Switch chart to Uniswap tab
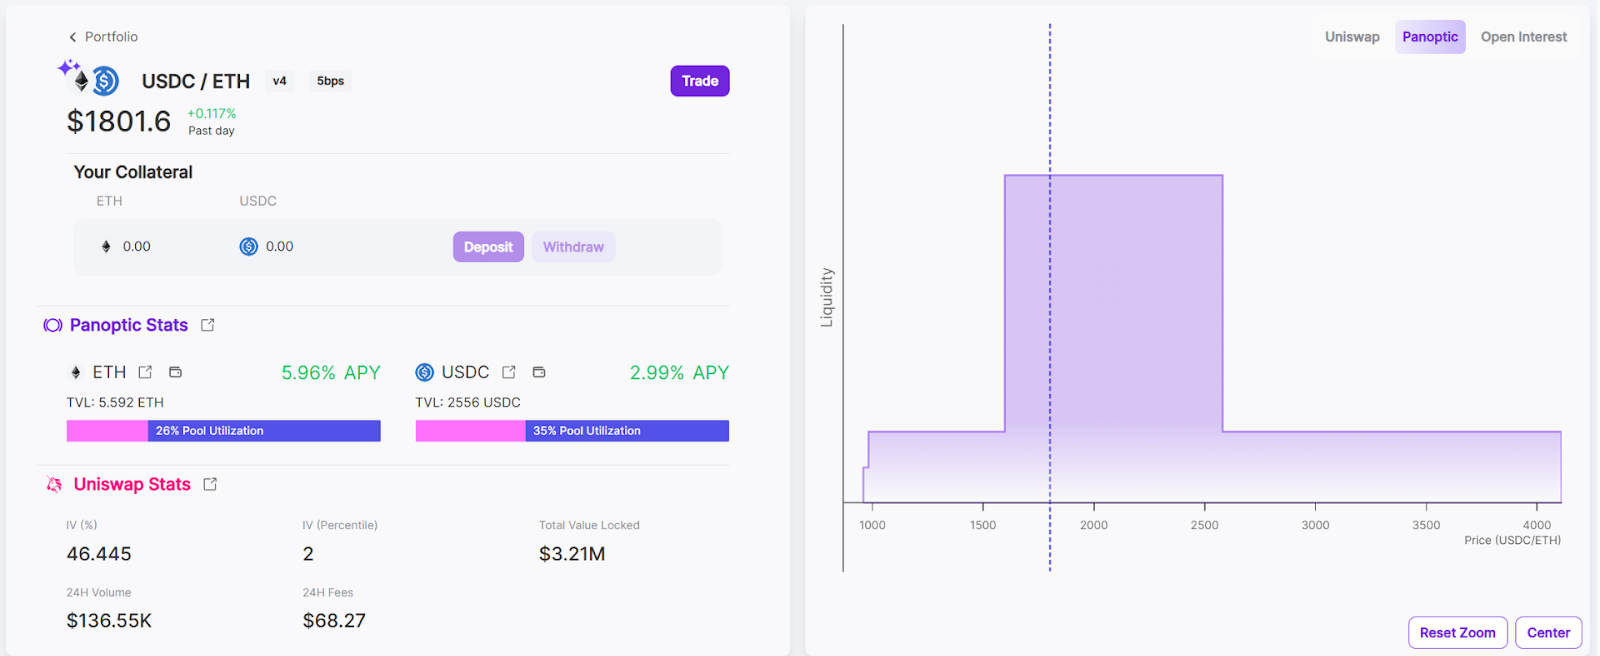 (1352, 37)
